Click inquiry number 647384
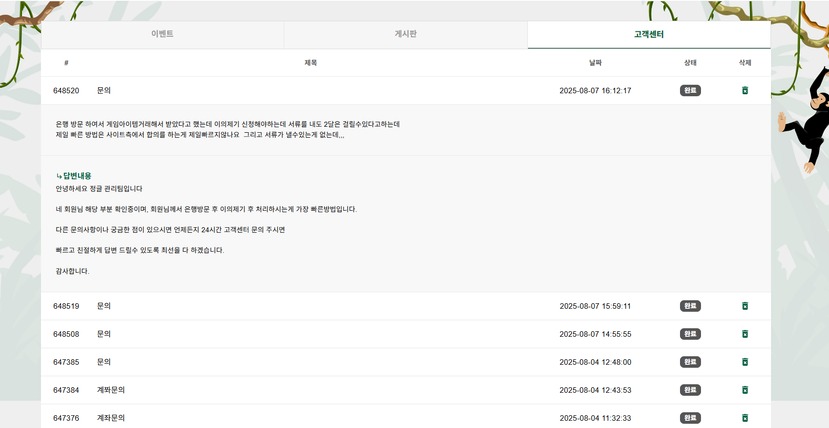This screenshot has height=428, width=829. pos(66,390)
